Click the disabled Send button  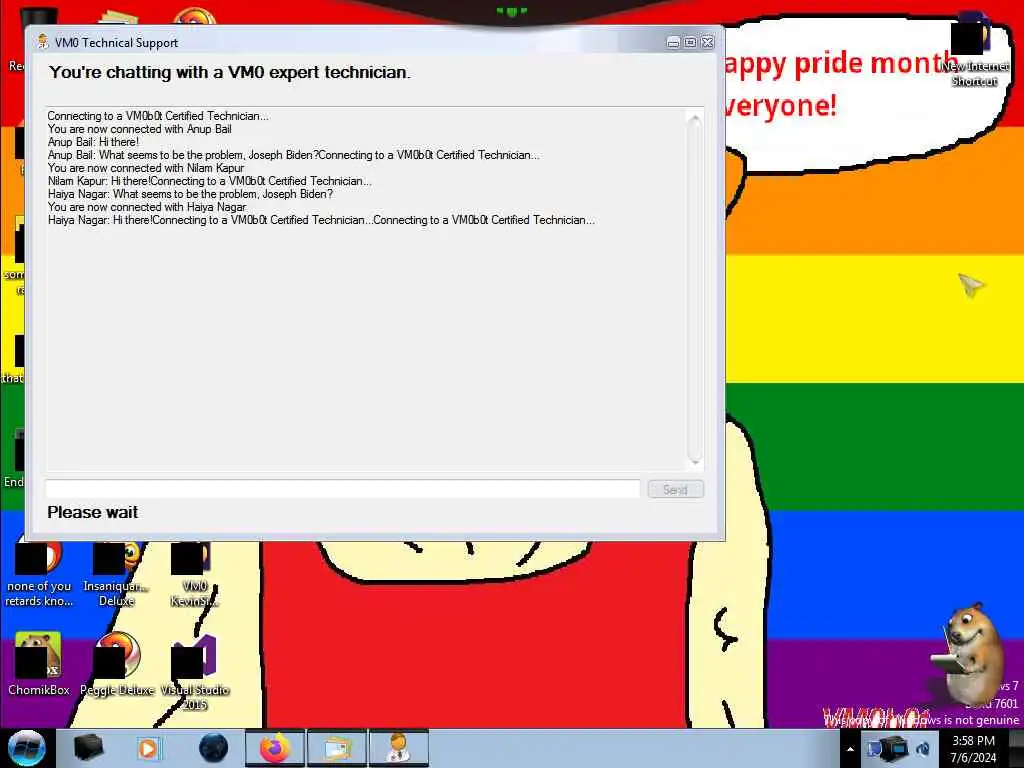pyautogui.click(x=675, y=489)
